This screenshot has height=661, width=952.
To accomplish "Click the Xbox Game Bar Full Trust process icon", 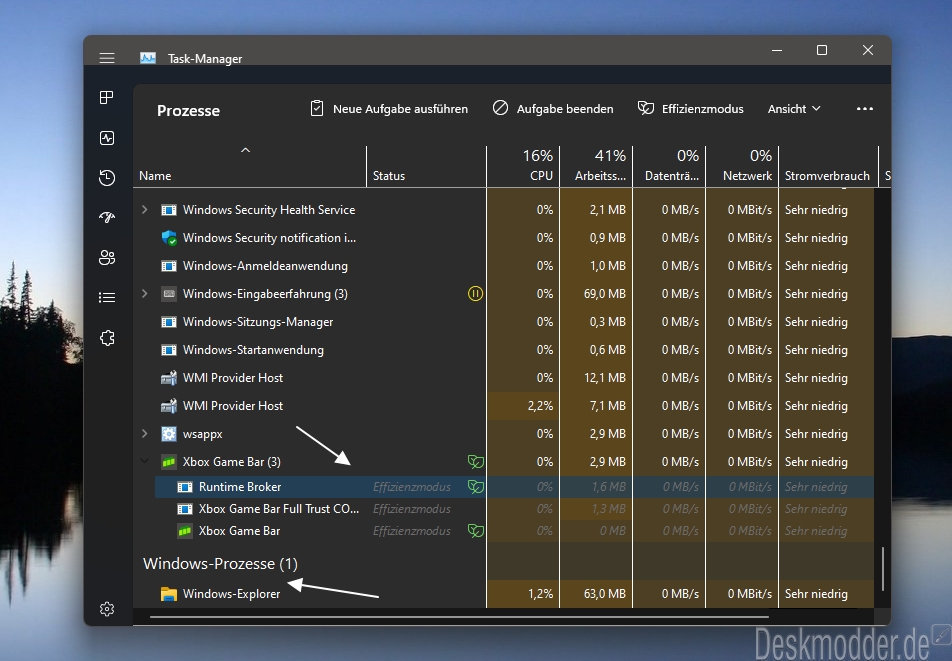I will [x=185, y=509].
